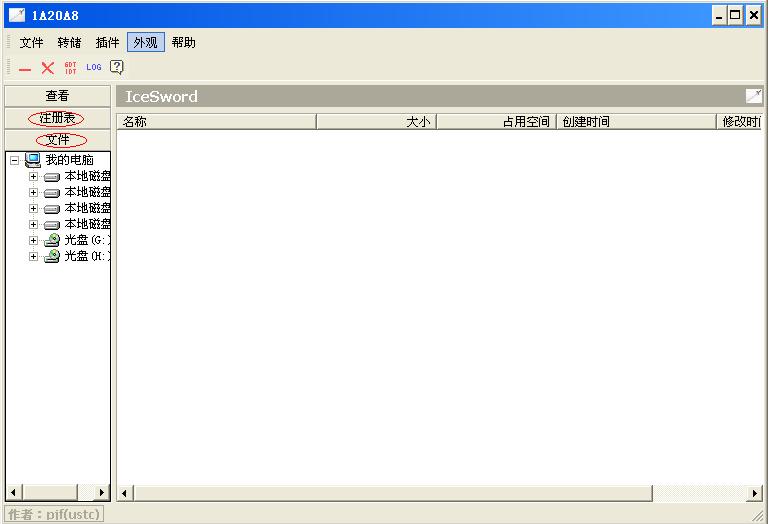Open the LOG toolbar icon

pyautogui.click(x=94, y=67)
